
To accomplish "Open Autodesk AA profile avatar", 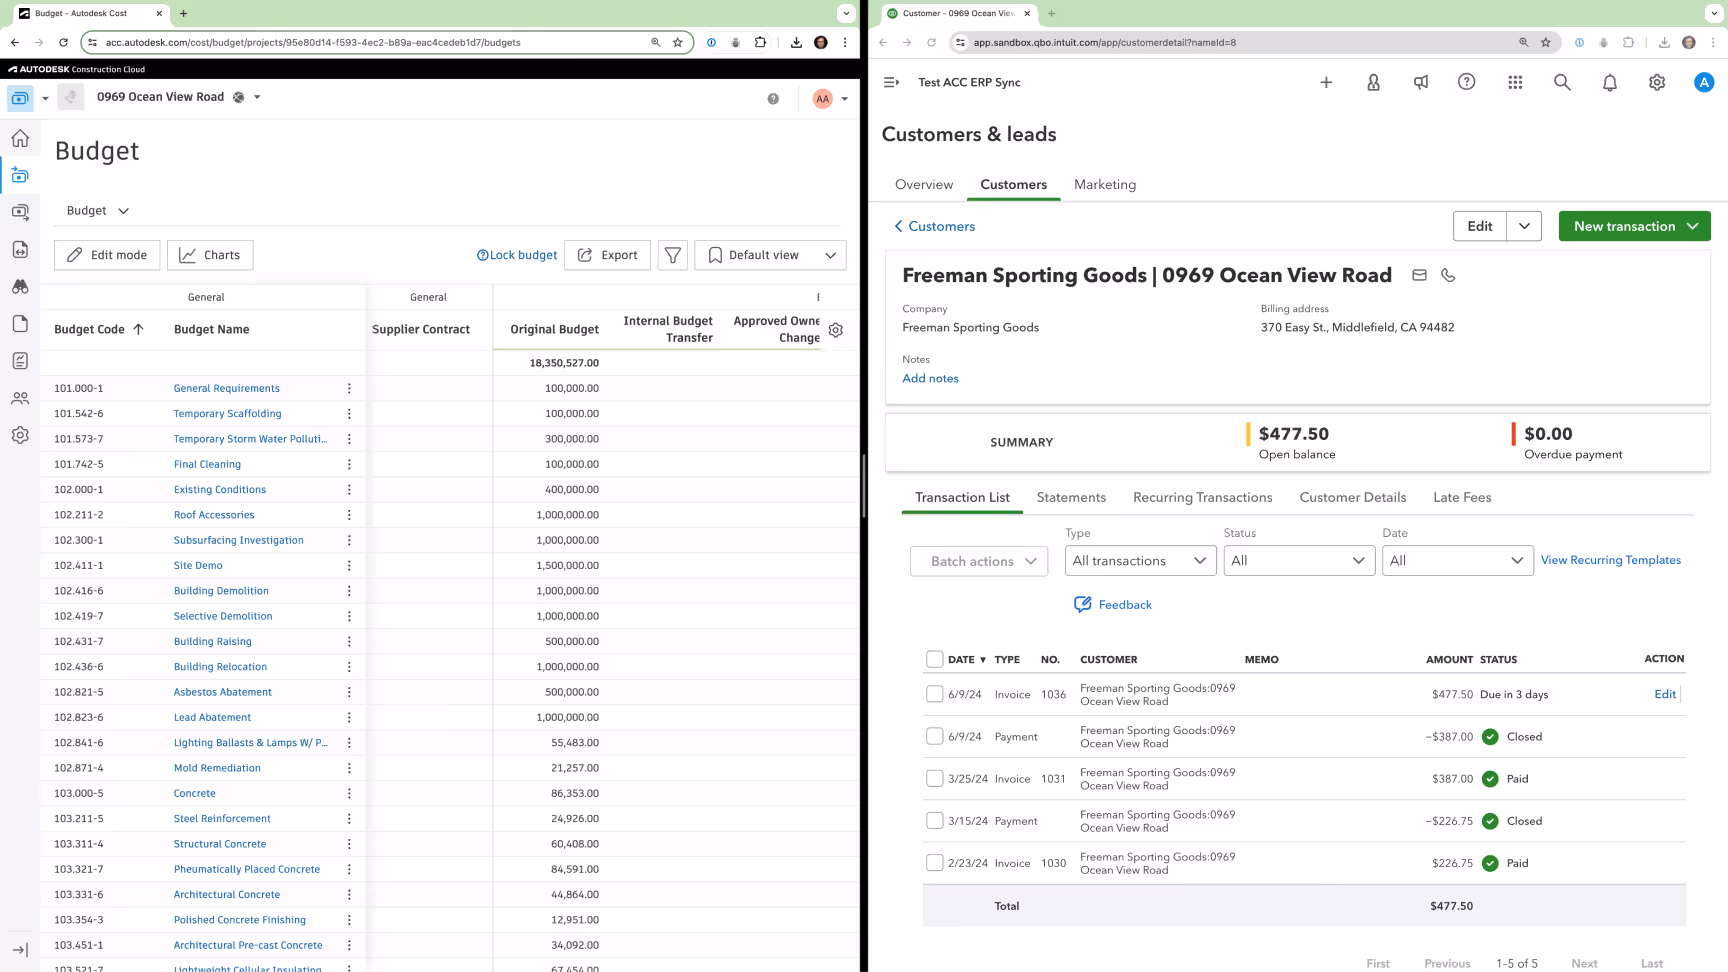I will coord(822,98).
